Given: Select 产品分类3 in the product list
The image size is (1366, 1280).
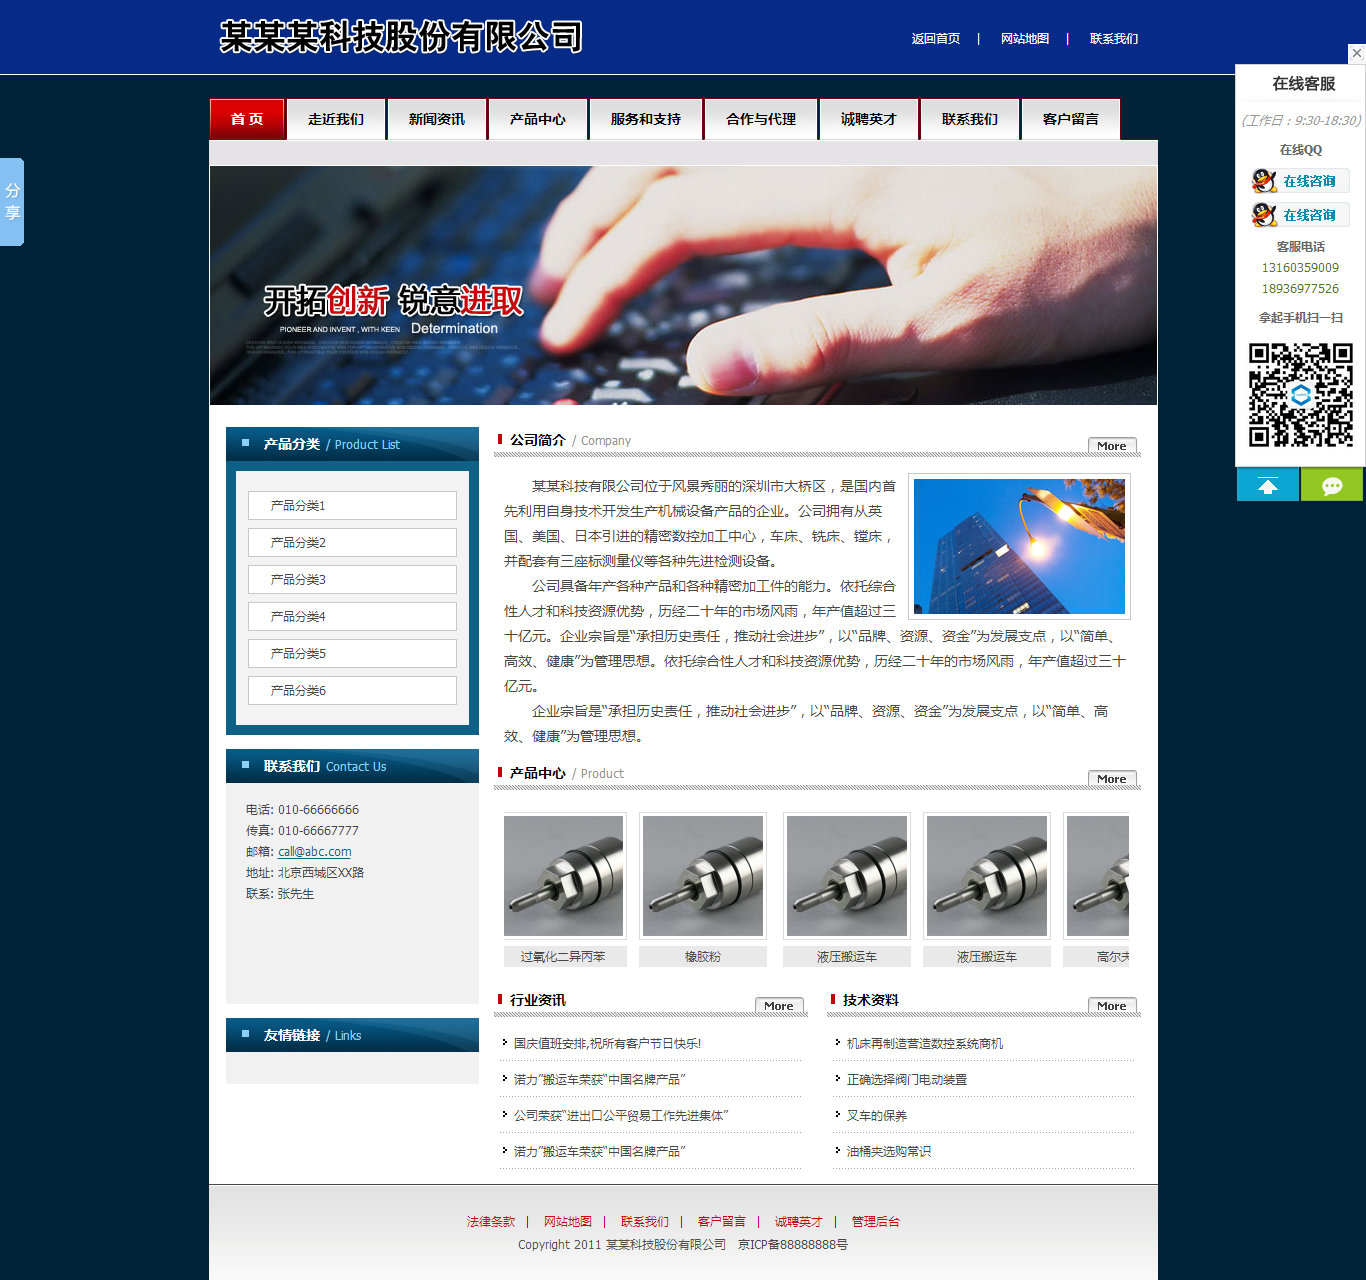Looking at the screenshot, I should click(x=352, y=580).
